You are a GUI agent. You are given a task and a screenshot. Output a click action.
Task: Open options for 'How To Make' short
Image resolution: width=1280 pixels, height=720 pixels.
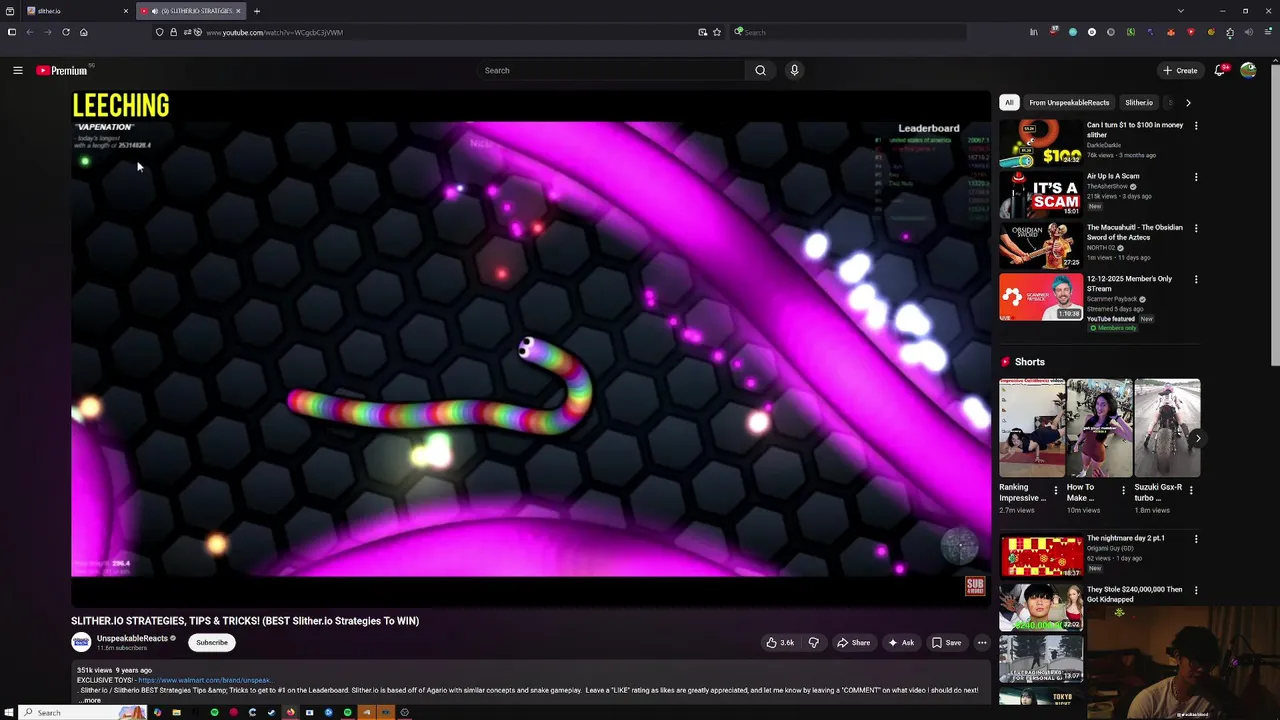pyautogui.click(x=1123, y=490)
